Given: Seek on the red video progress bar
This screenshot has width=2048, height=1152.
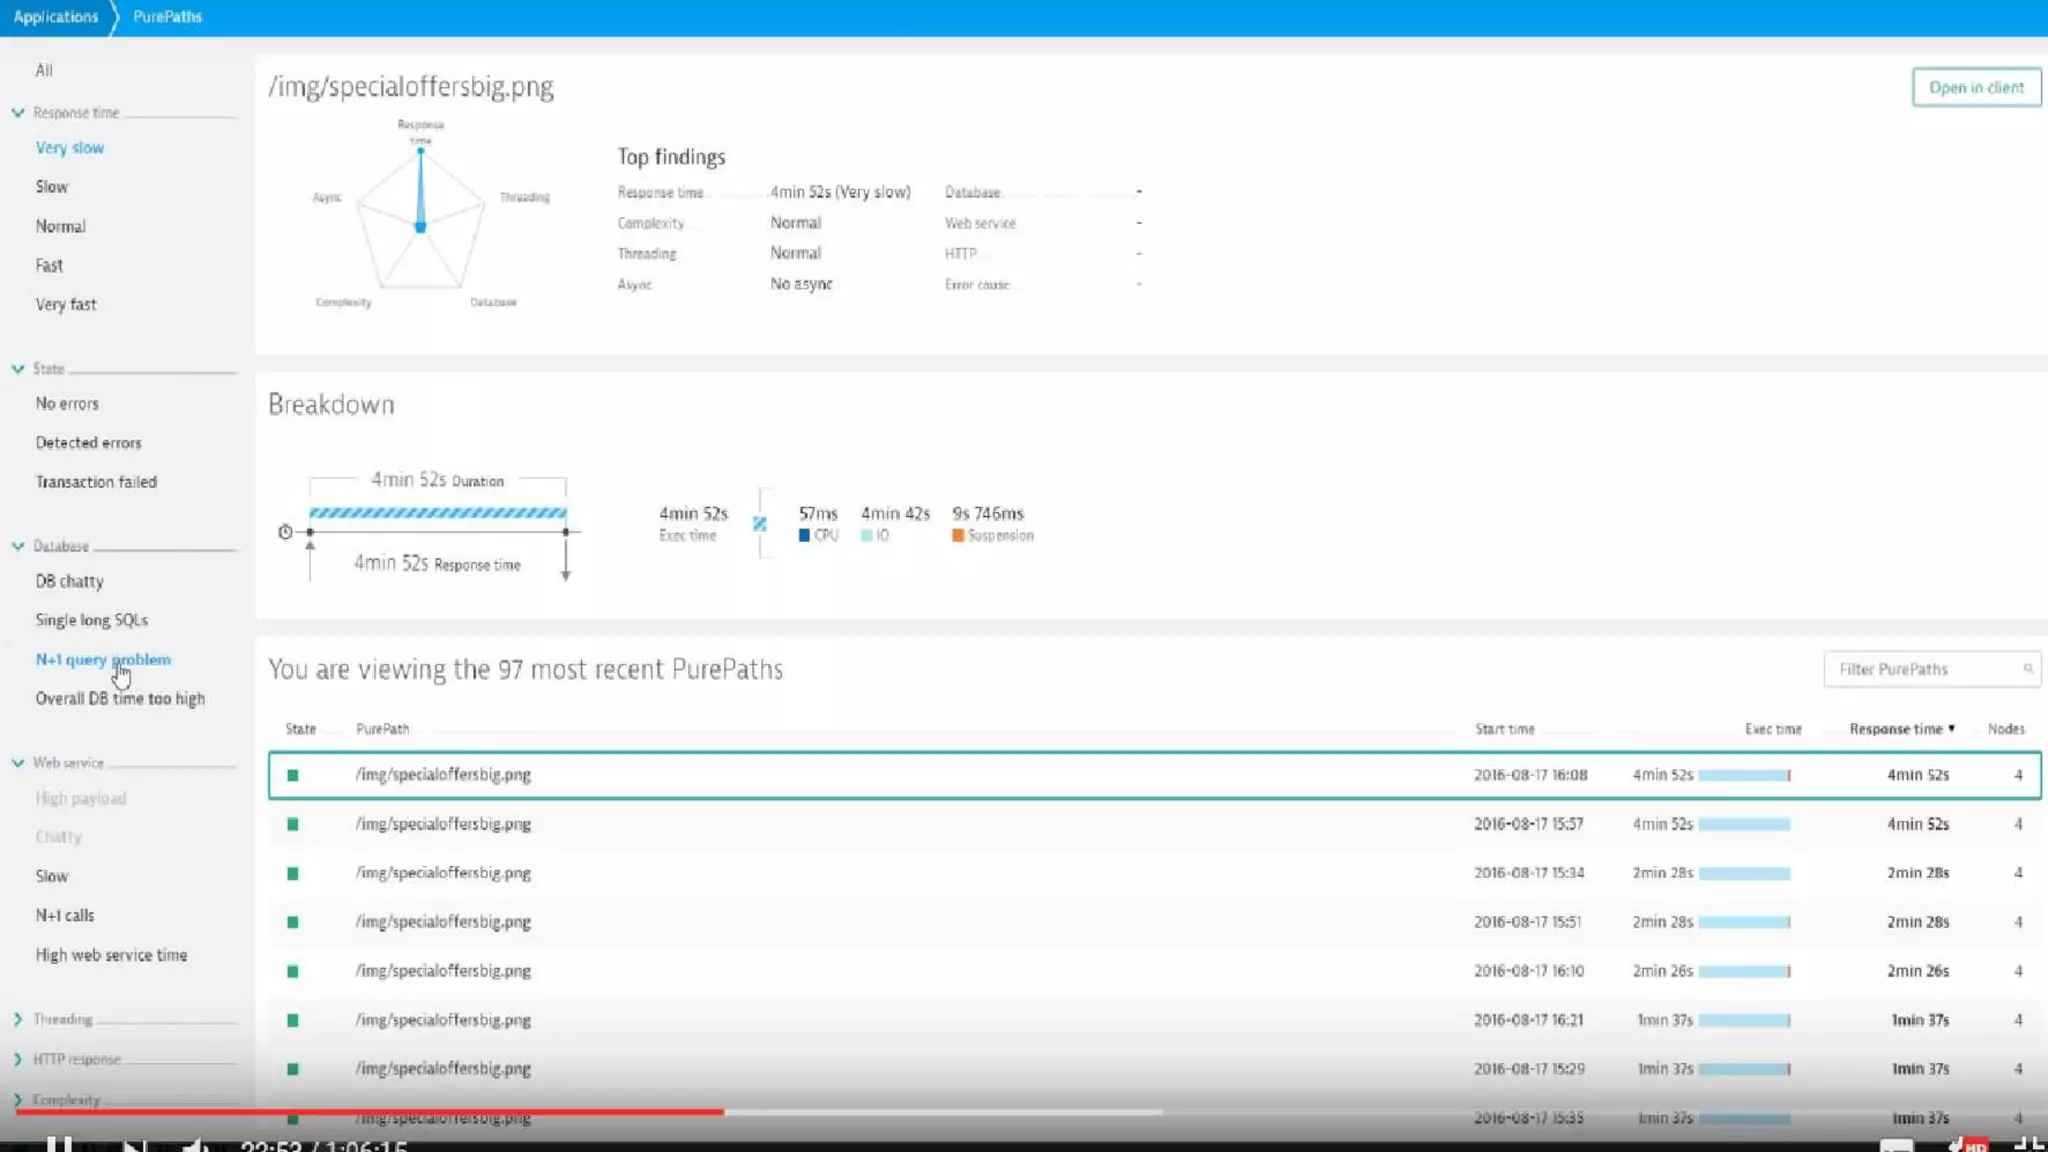Looking at the screenshot, I should click(x=400, y=1111).
